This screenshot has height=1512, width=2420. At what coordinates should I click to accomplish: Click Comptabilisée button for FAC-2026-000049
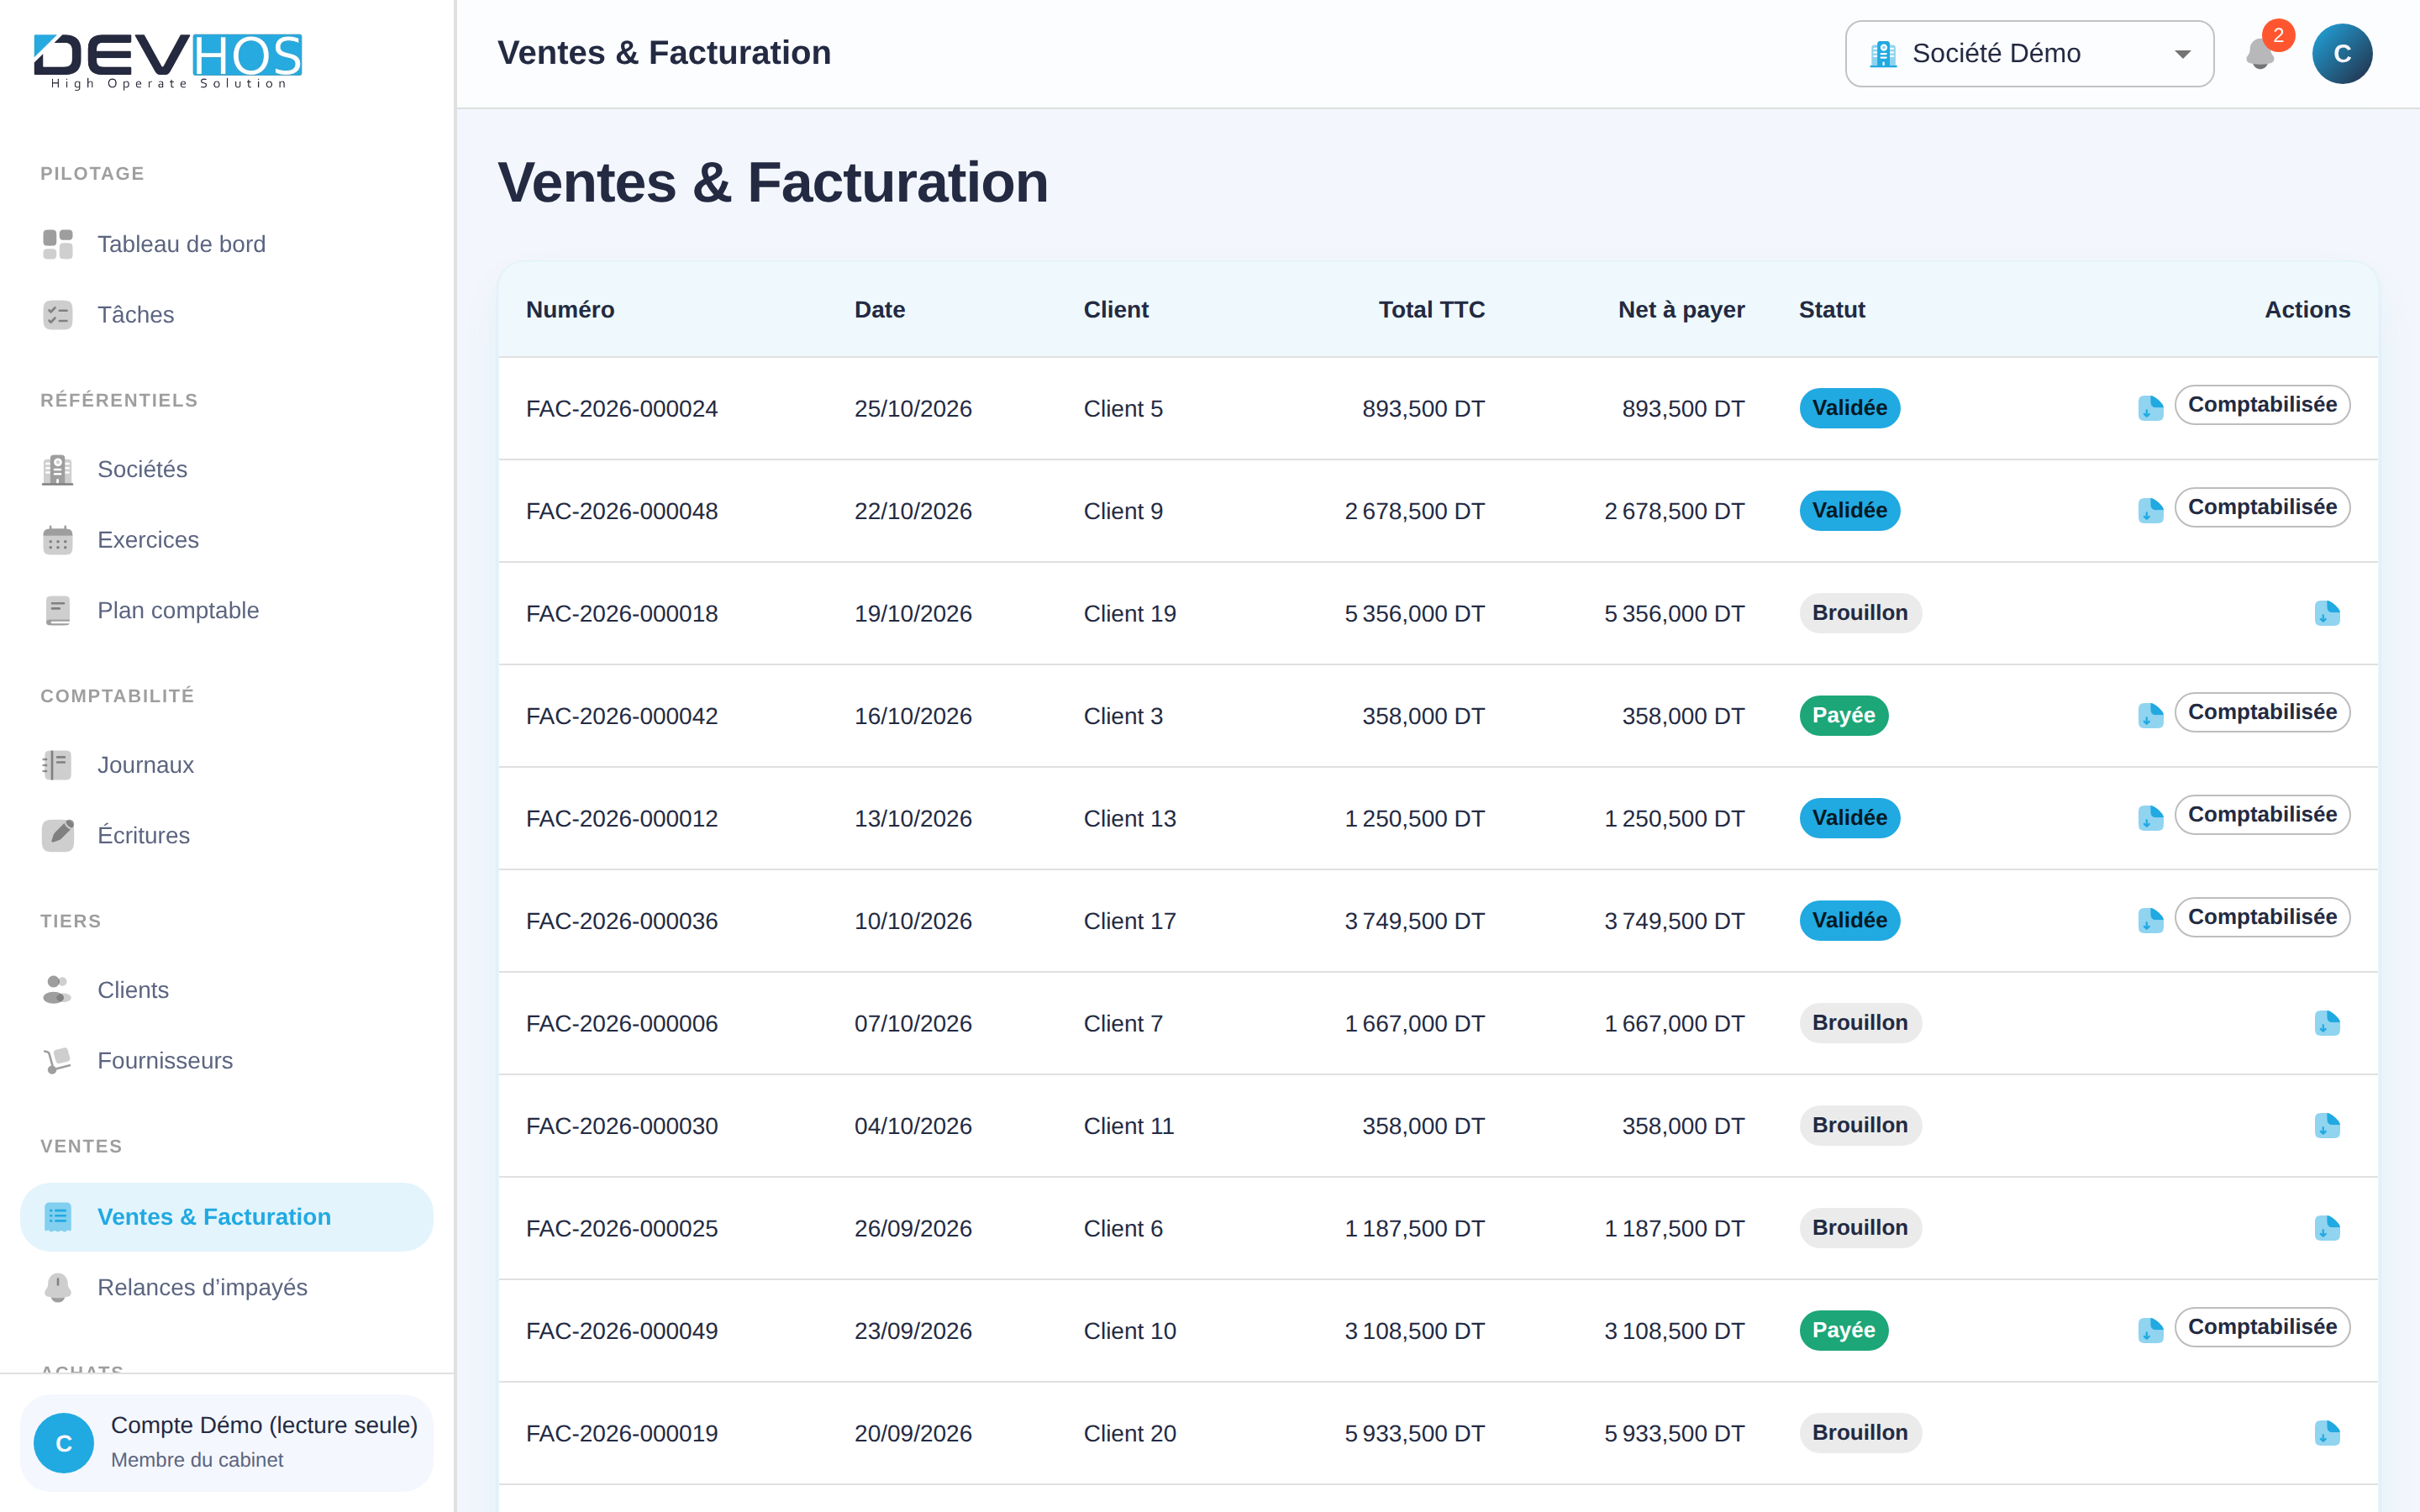coord(2262,1327)
